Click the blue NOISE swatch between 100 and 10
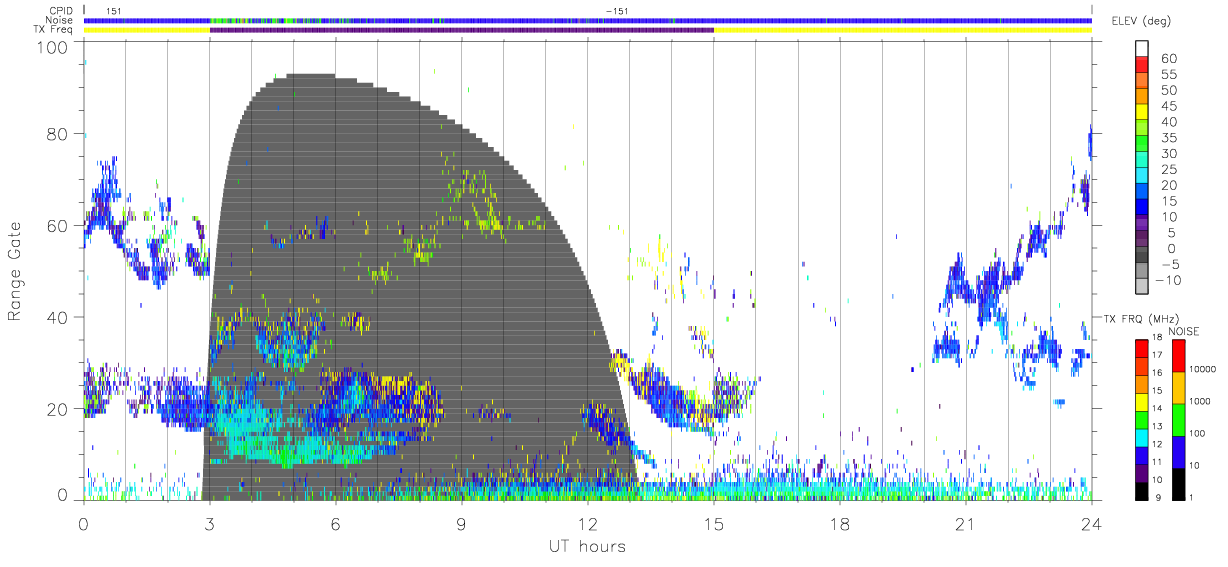1228x567 pixels. (1178, 450)
